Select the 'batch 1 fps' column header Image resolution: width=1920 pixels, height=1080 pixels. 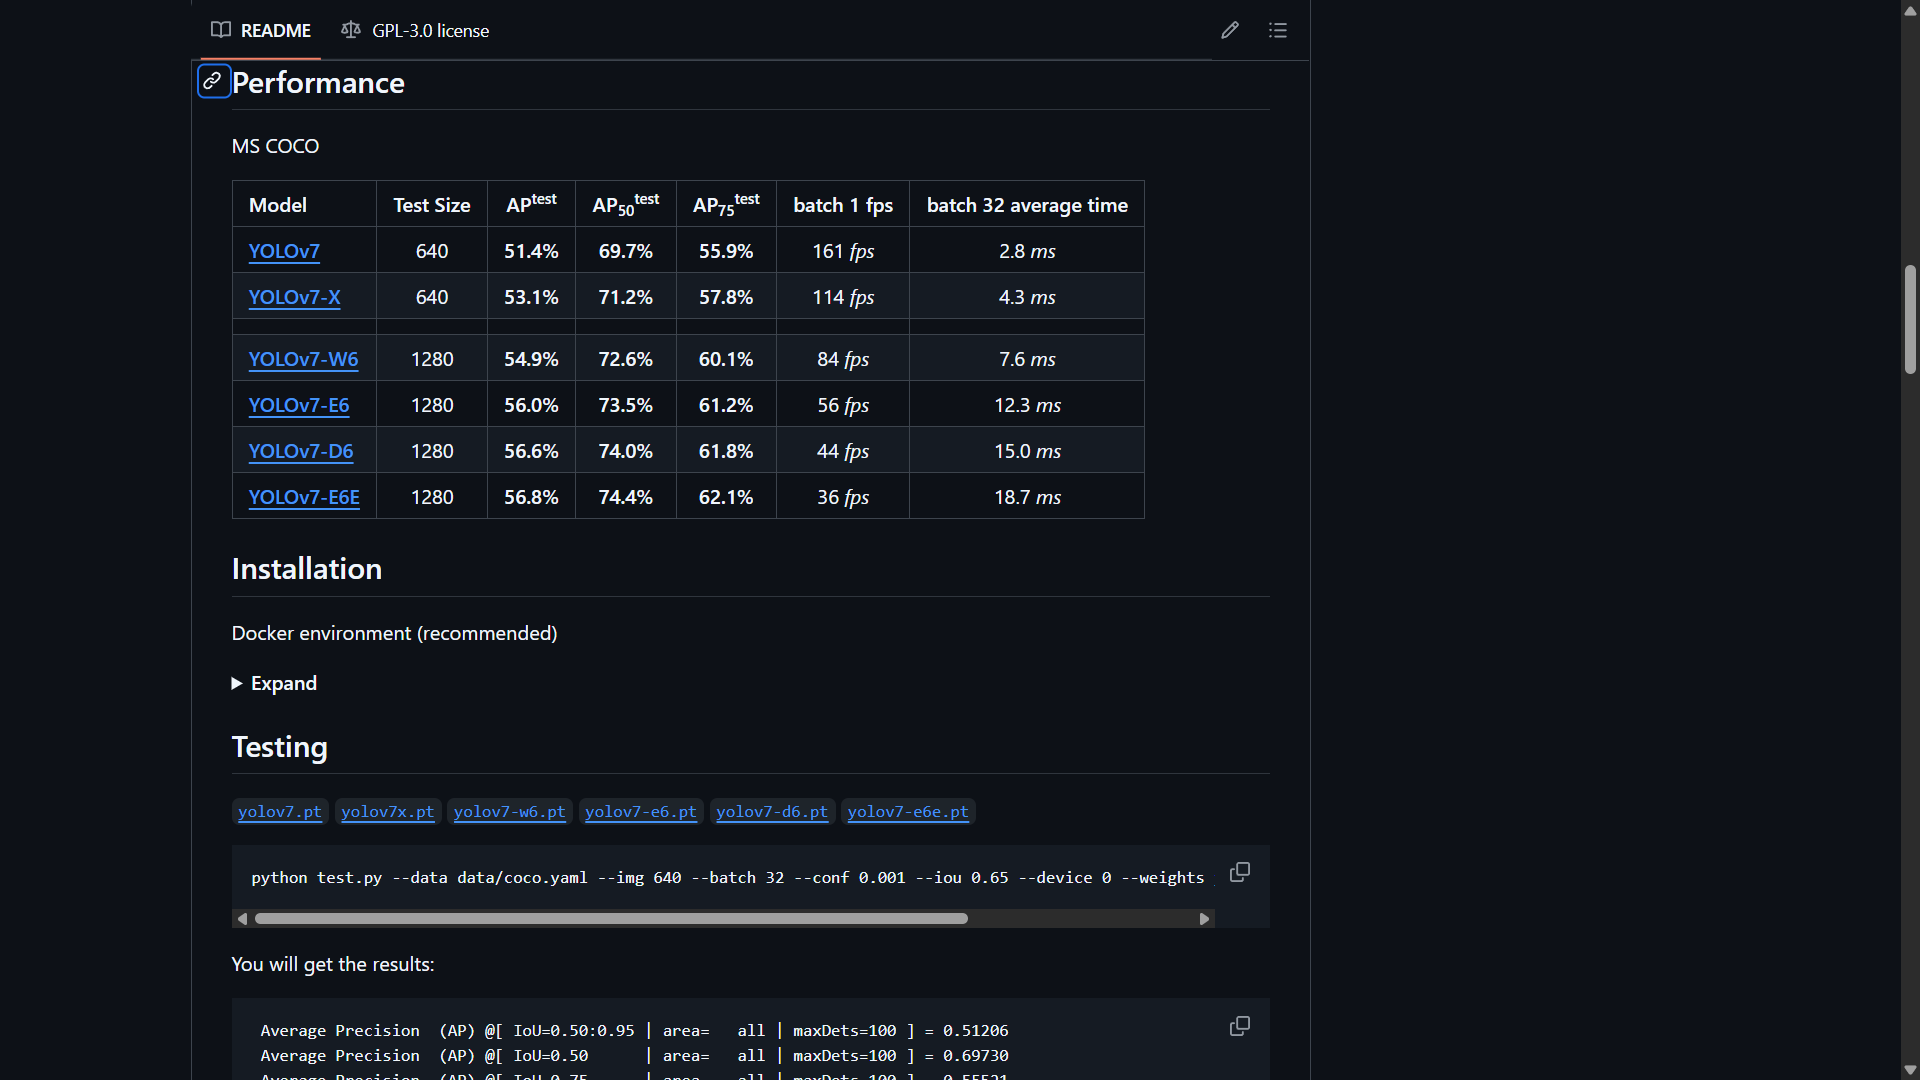click(843, 205)
